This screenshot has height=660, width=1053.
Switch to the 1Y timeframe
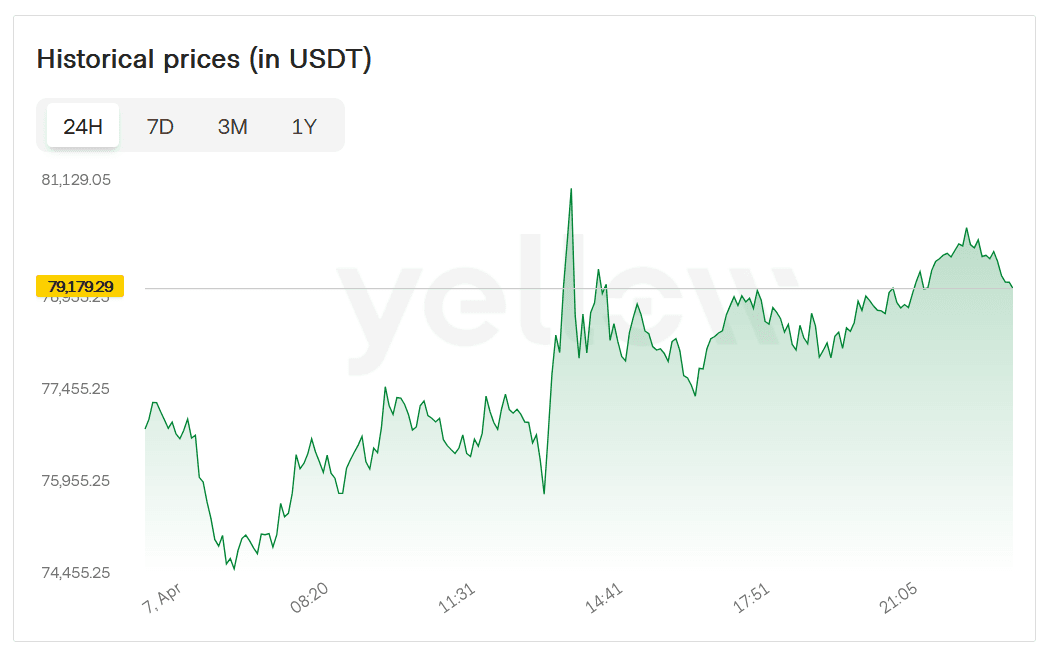(x=305, y=126)
